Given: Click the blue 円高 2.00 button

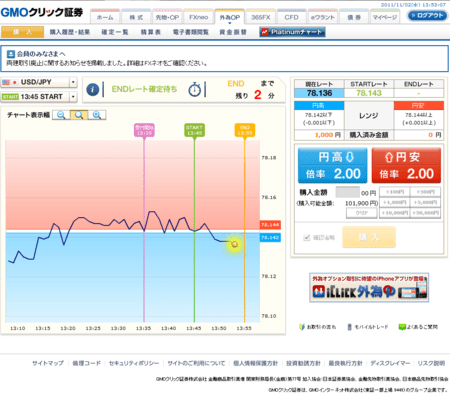Looking at the screenshot, I should (x=332, y=165).
